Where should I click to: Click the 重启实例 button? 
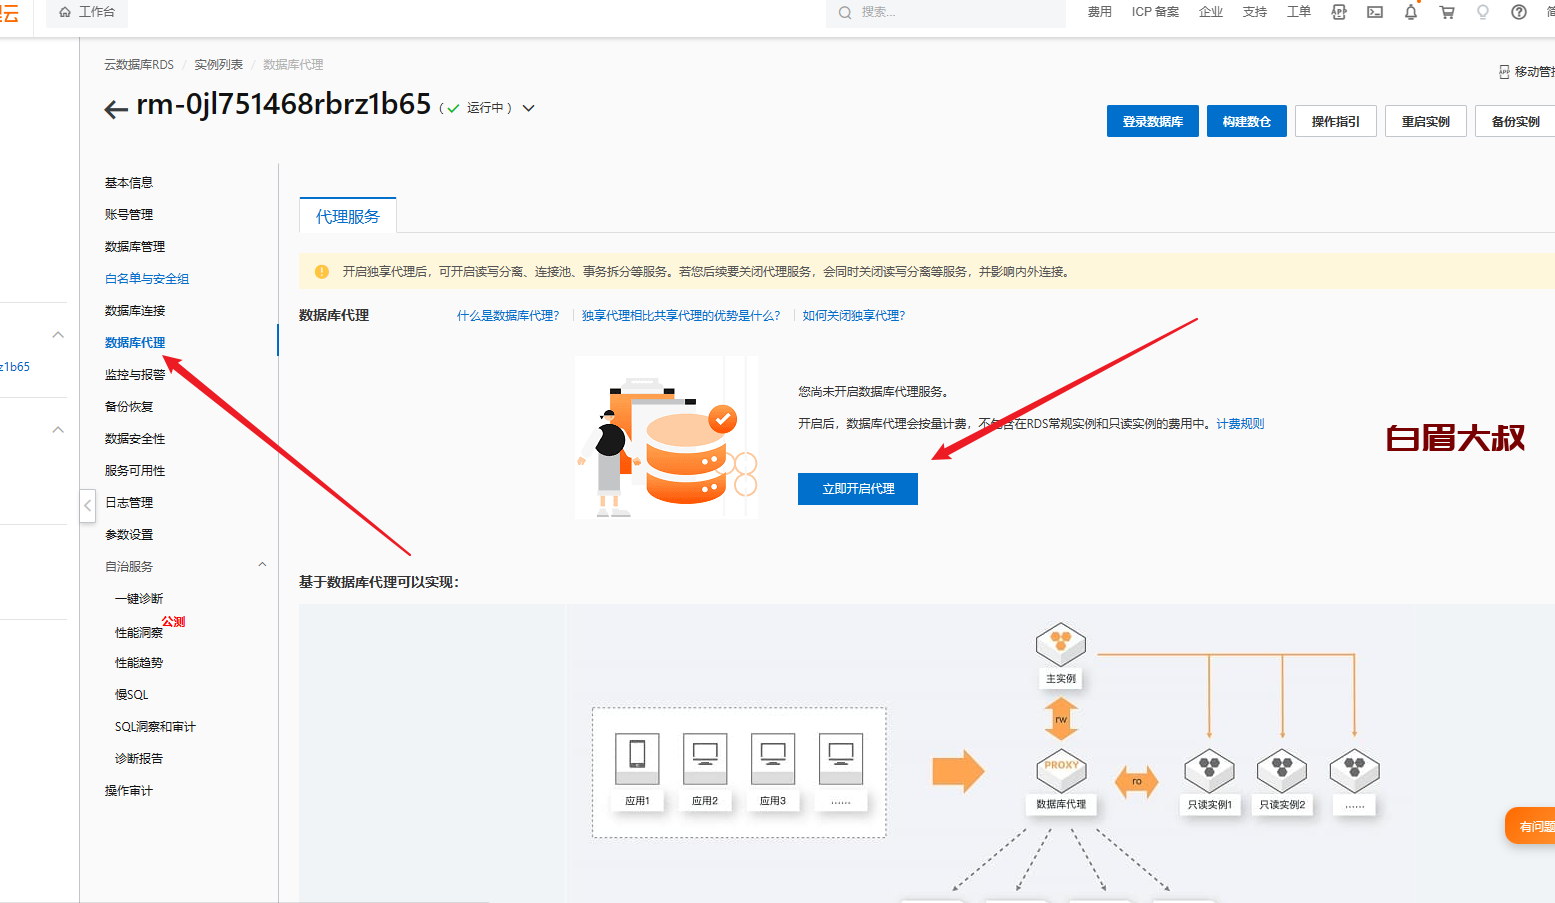point(1426,121)
